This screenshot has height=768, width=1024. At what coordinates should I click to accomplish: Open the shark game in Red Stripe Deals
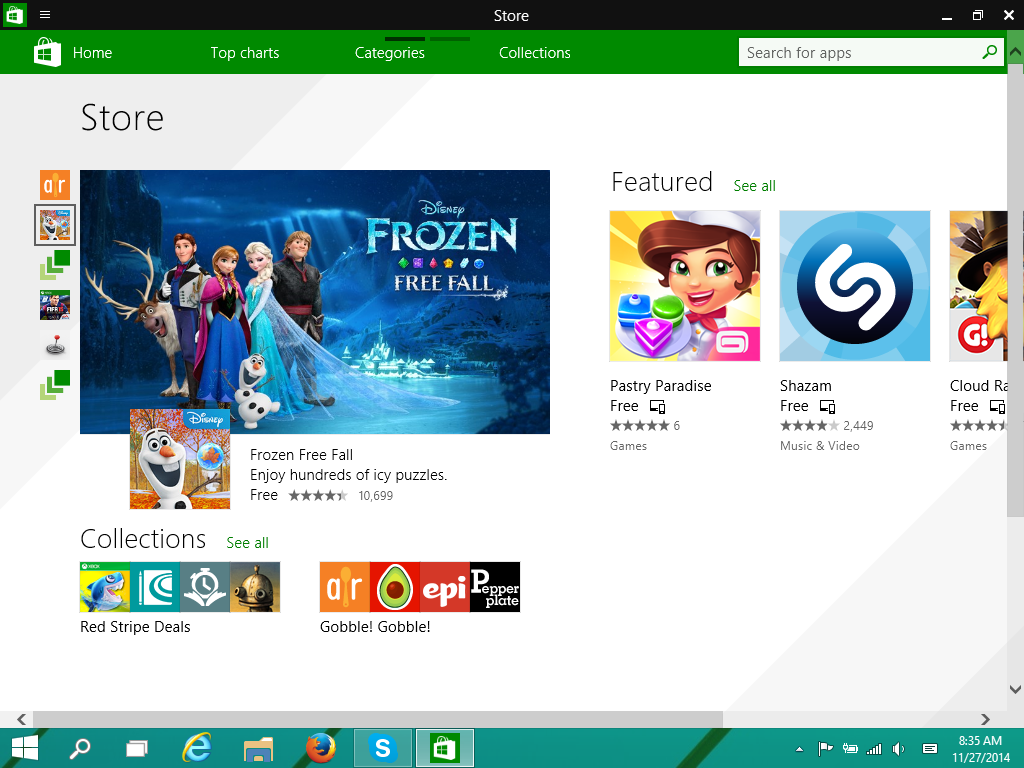[105, 587]
